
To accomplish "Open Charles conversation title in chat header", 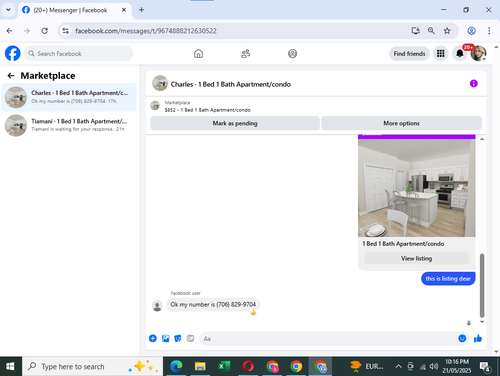I will coord(231,84).
